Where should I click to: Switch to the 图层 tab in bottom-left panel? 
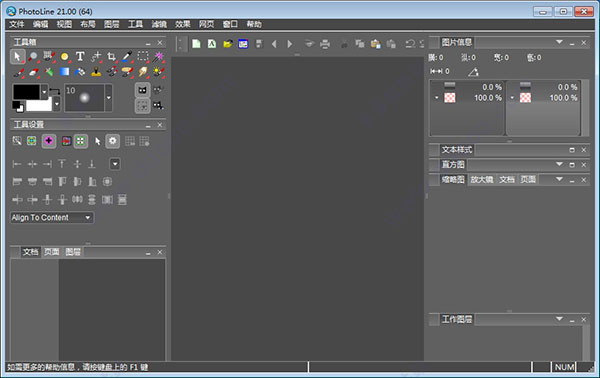click(x=73, y=252)
